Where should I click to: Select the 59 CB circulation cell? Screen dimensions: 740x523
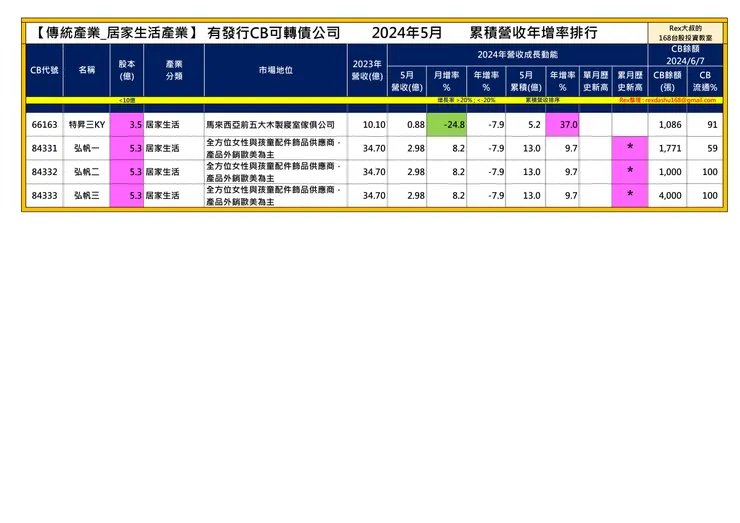tap(705, 148)
